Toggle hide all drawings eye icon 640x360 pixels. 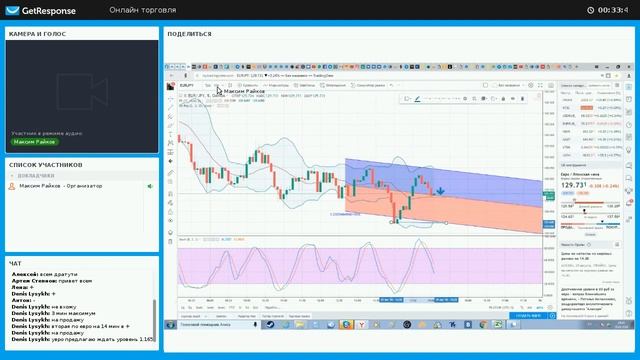(171, 221)
